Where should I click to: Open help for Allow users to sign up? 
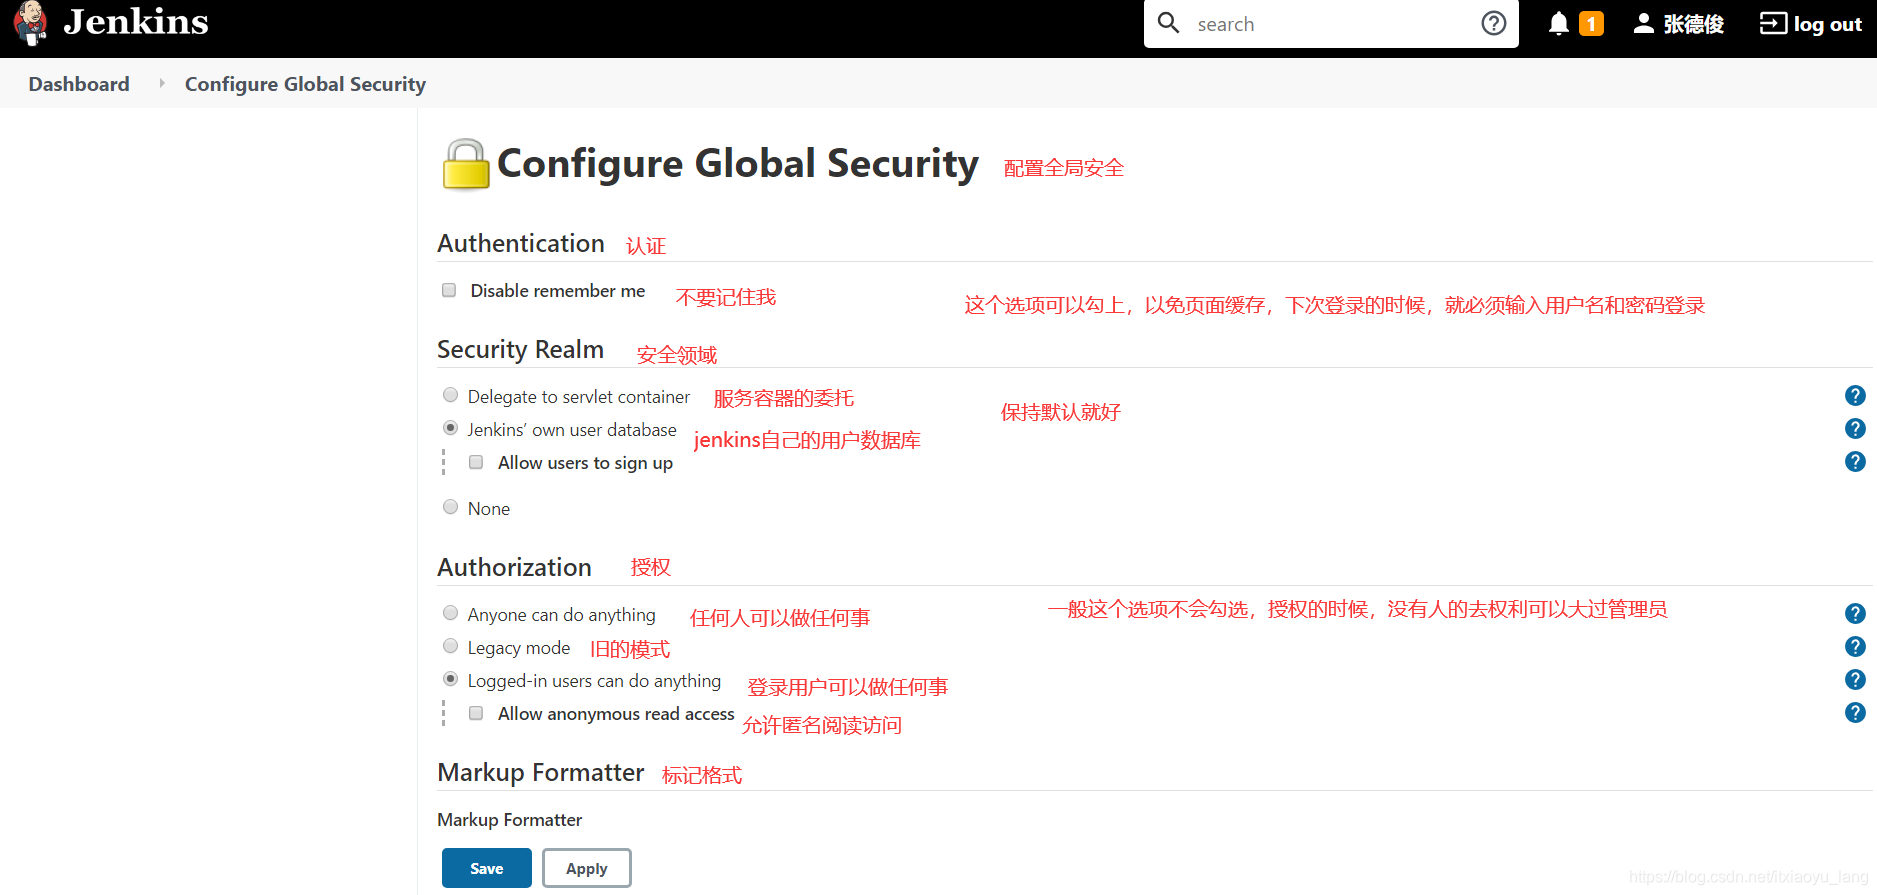(1855, 462)
